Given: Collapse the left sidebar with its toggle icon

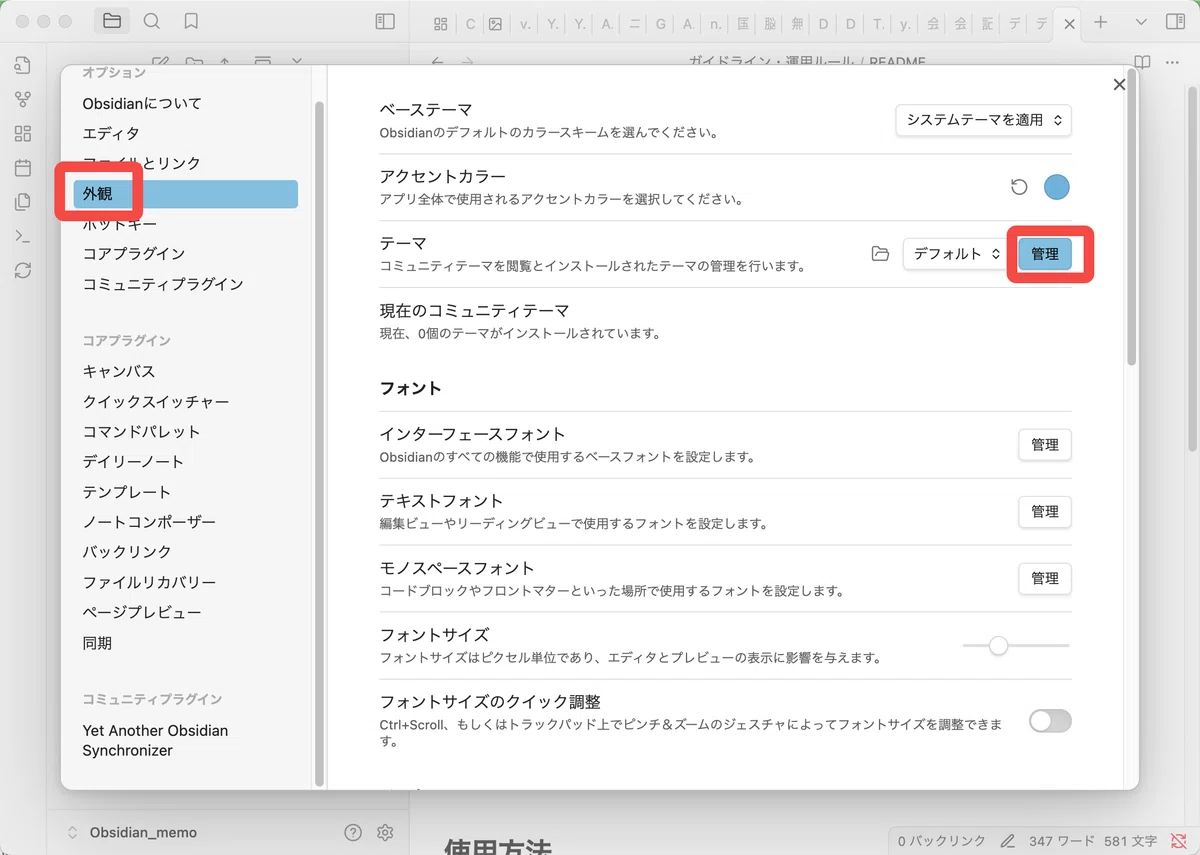Looking at the screenshot, I should click(384, 21).
